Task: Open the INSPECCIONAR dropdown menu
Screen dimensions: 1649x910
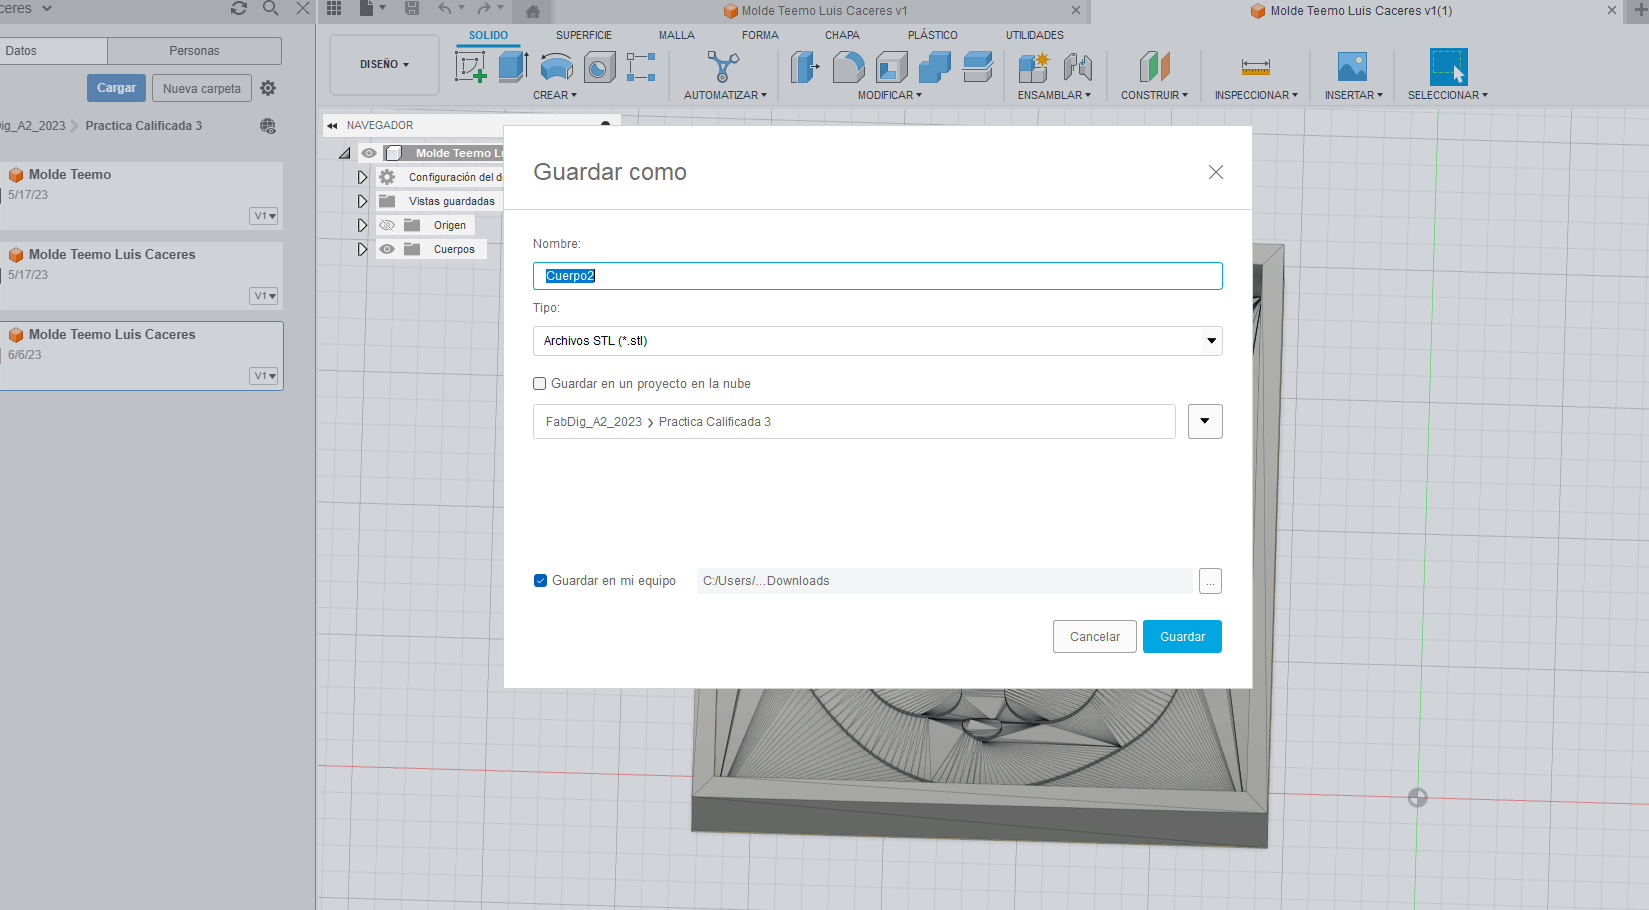Action: click(1256, 95)
